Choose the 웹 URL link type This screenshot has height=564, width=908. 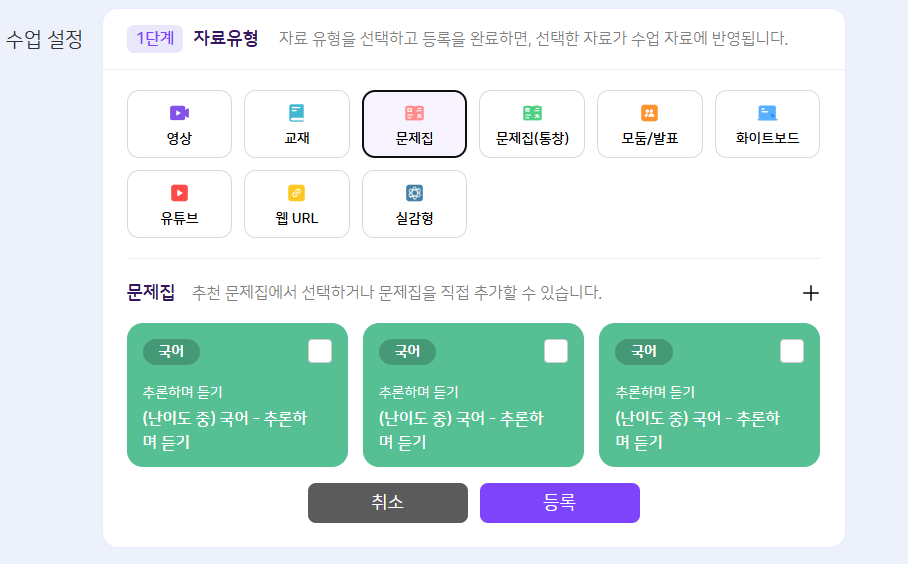(x=297, y=204)
